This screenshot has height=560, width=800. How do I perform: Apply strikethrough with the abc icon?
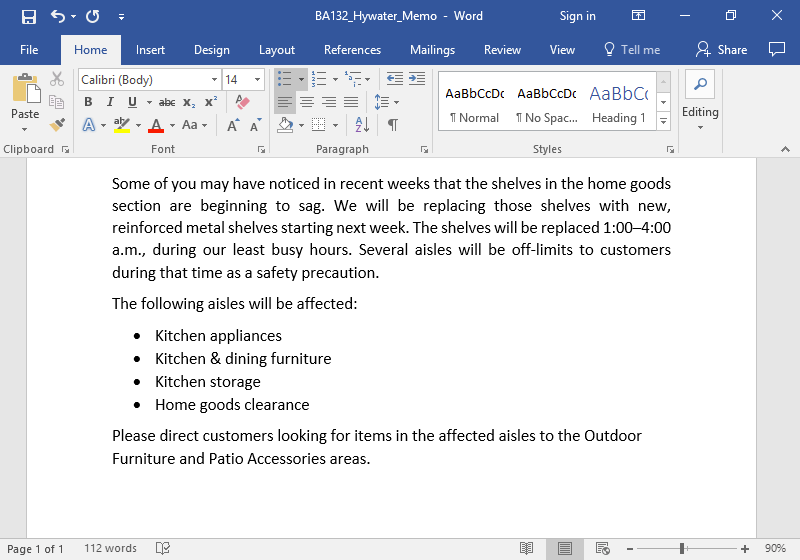(x=167, y=102)
